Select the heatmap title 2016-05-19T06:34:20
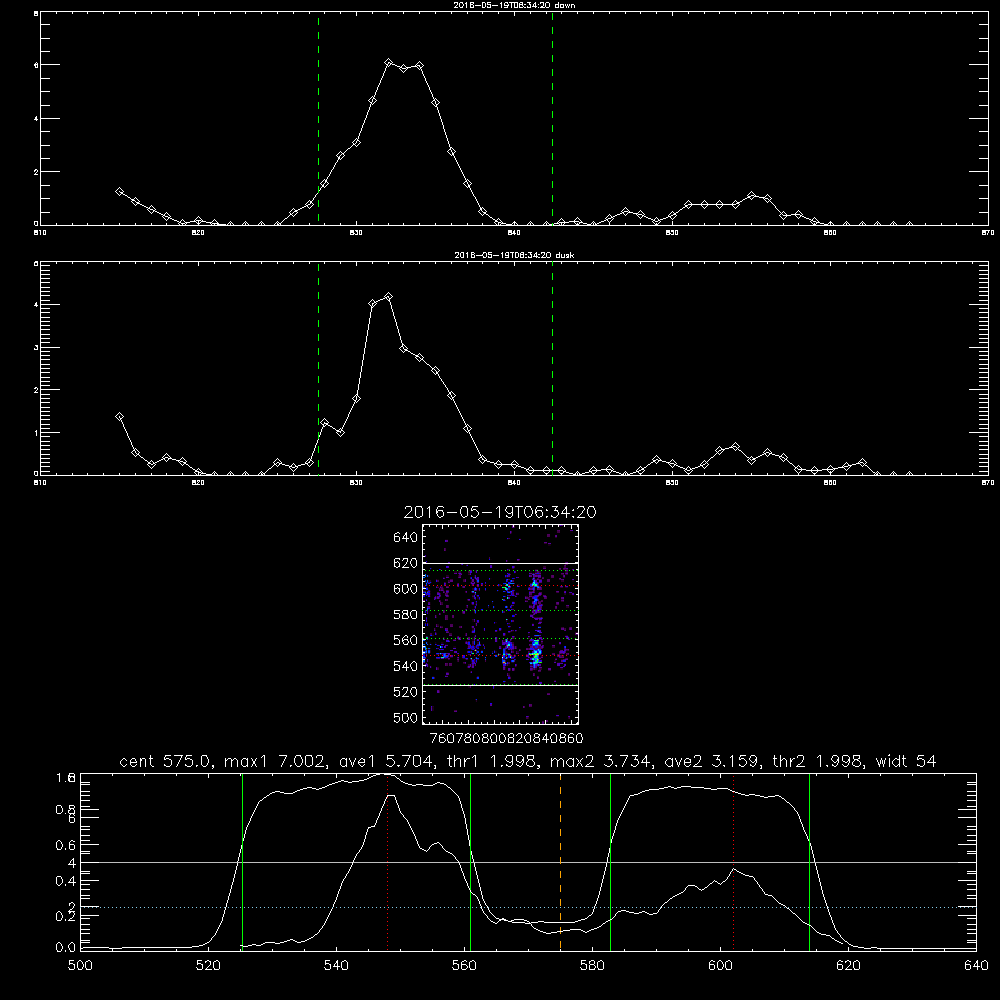The image size is (1000, 1000). point(500,512)
